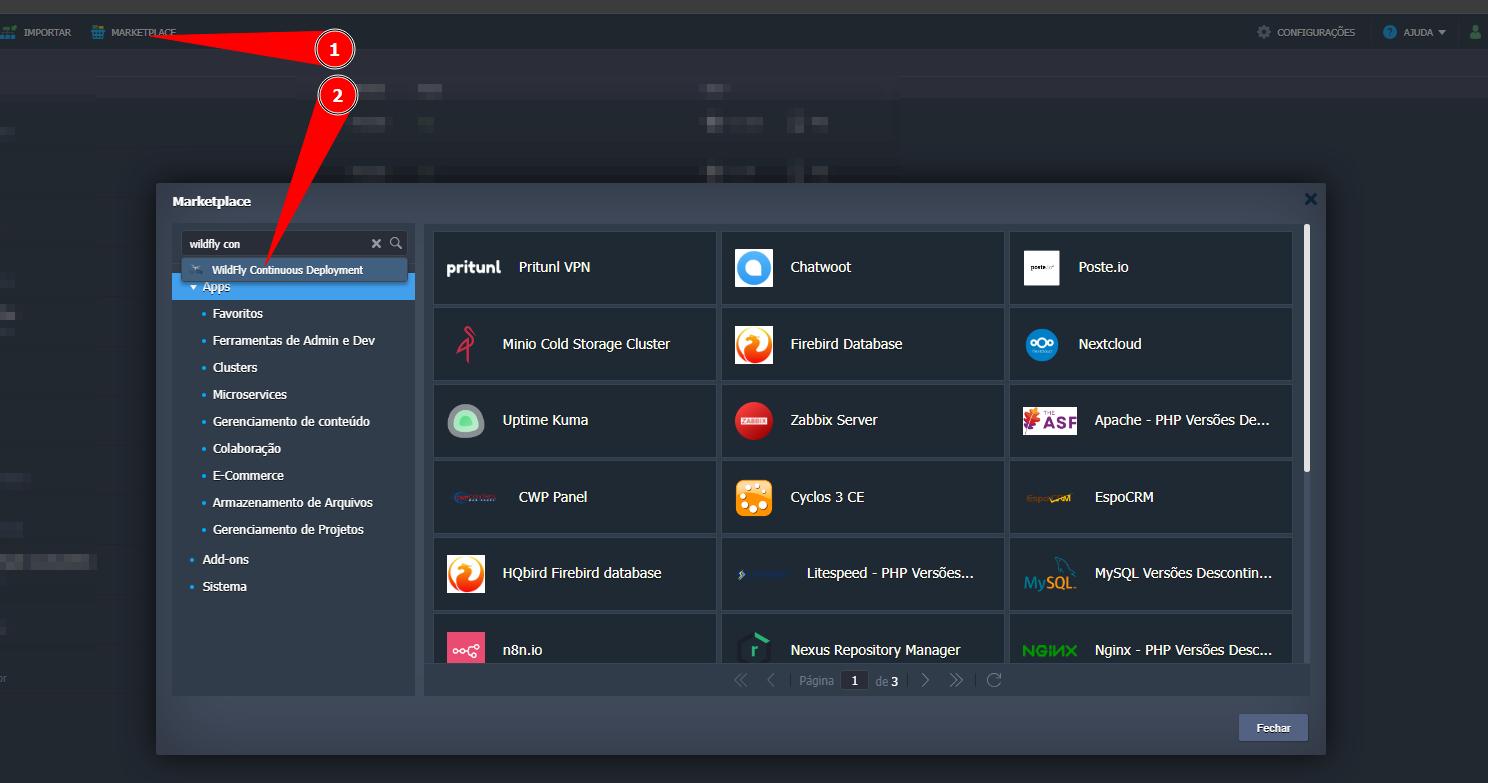Jump to last page arrow
1488x783 pixels.
956,680
